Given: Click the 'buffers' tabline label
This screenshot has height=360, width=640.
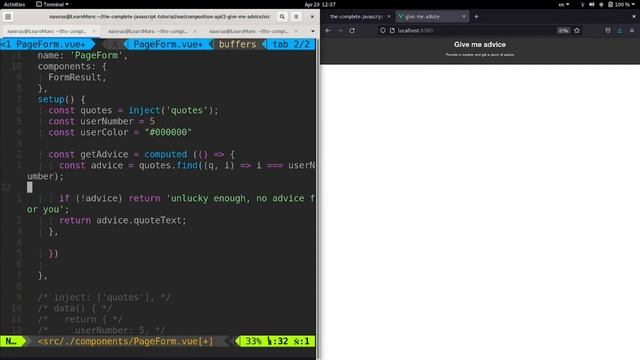Looking at the screenshot, I should pyautogui.click(x=238, y=44).
